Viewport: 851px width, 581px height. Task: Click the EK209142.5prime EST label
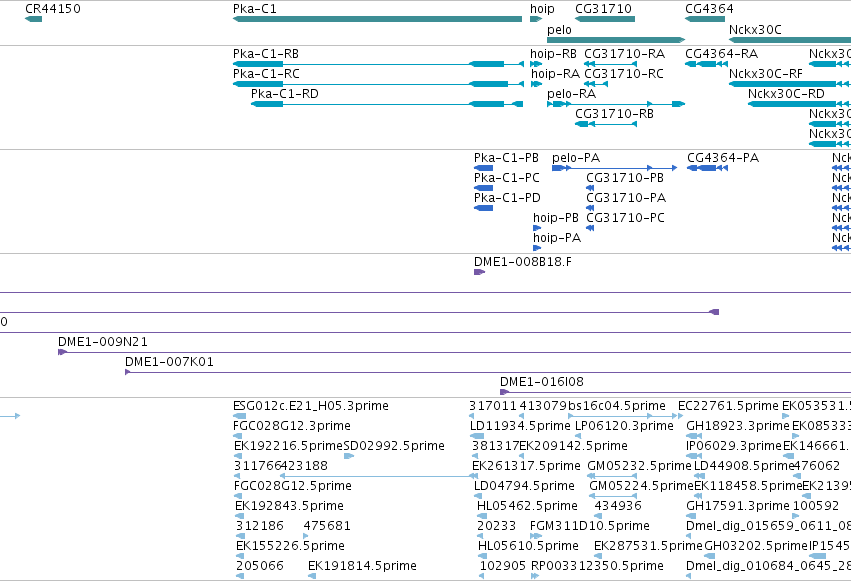573,446
